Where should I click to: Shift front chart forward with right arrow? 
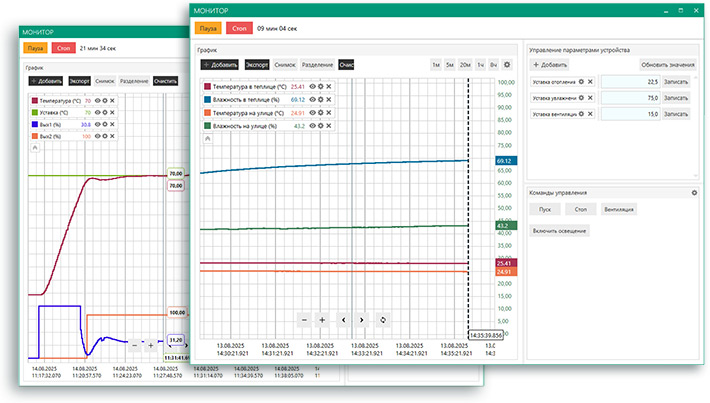coord(361,320)
